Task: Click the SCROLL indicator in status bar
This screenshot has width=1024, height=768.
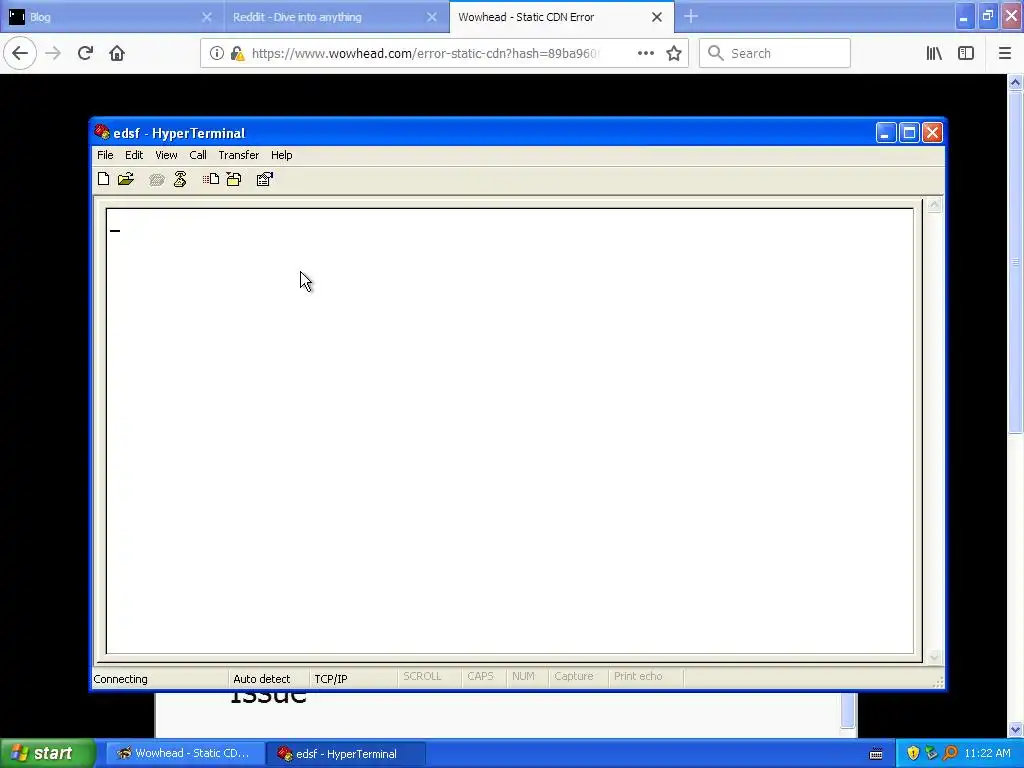Action: pyautogui.click(x=422, y=677)
